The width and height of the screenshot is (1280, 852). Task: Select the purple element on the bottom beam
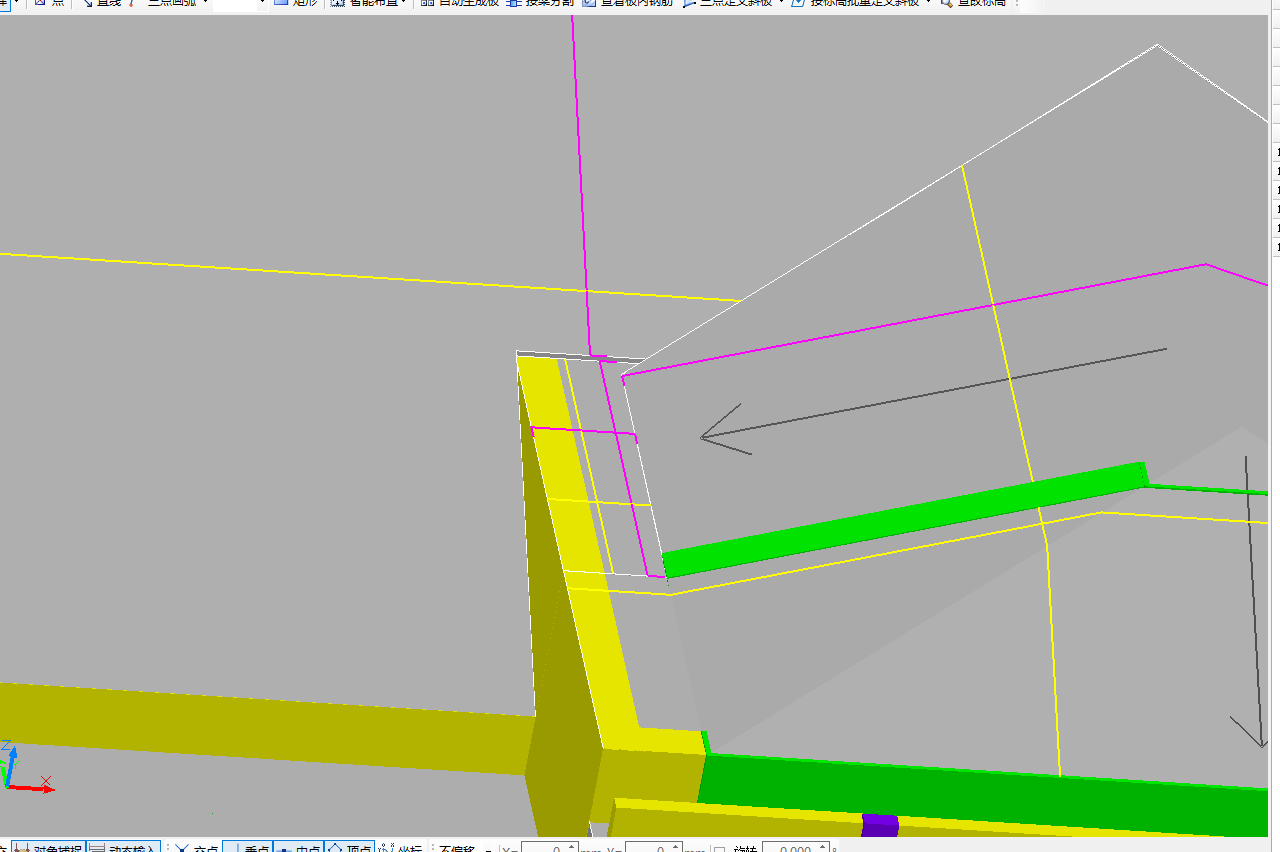coord(880,825)
